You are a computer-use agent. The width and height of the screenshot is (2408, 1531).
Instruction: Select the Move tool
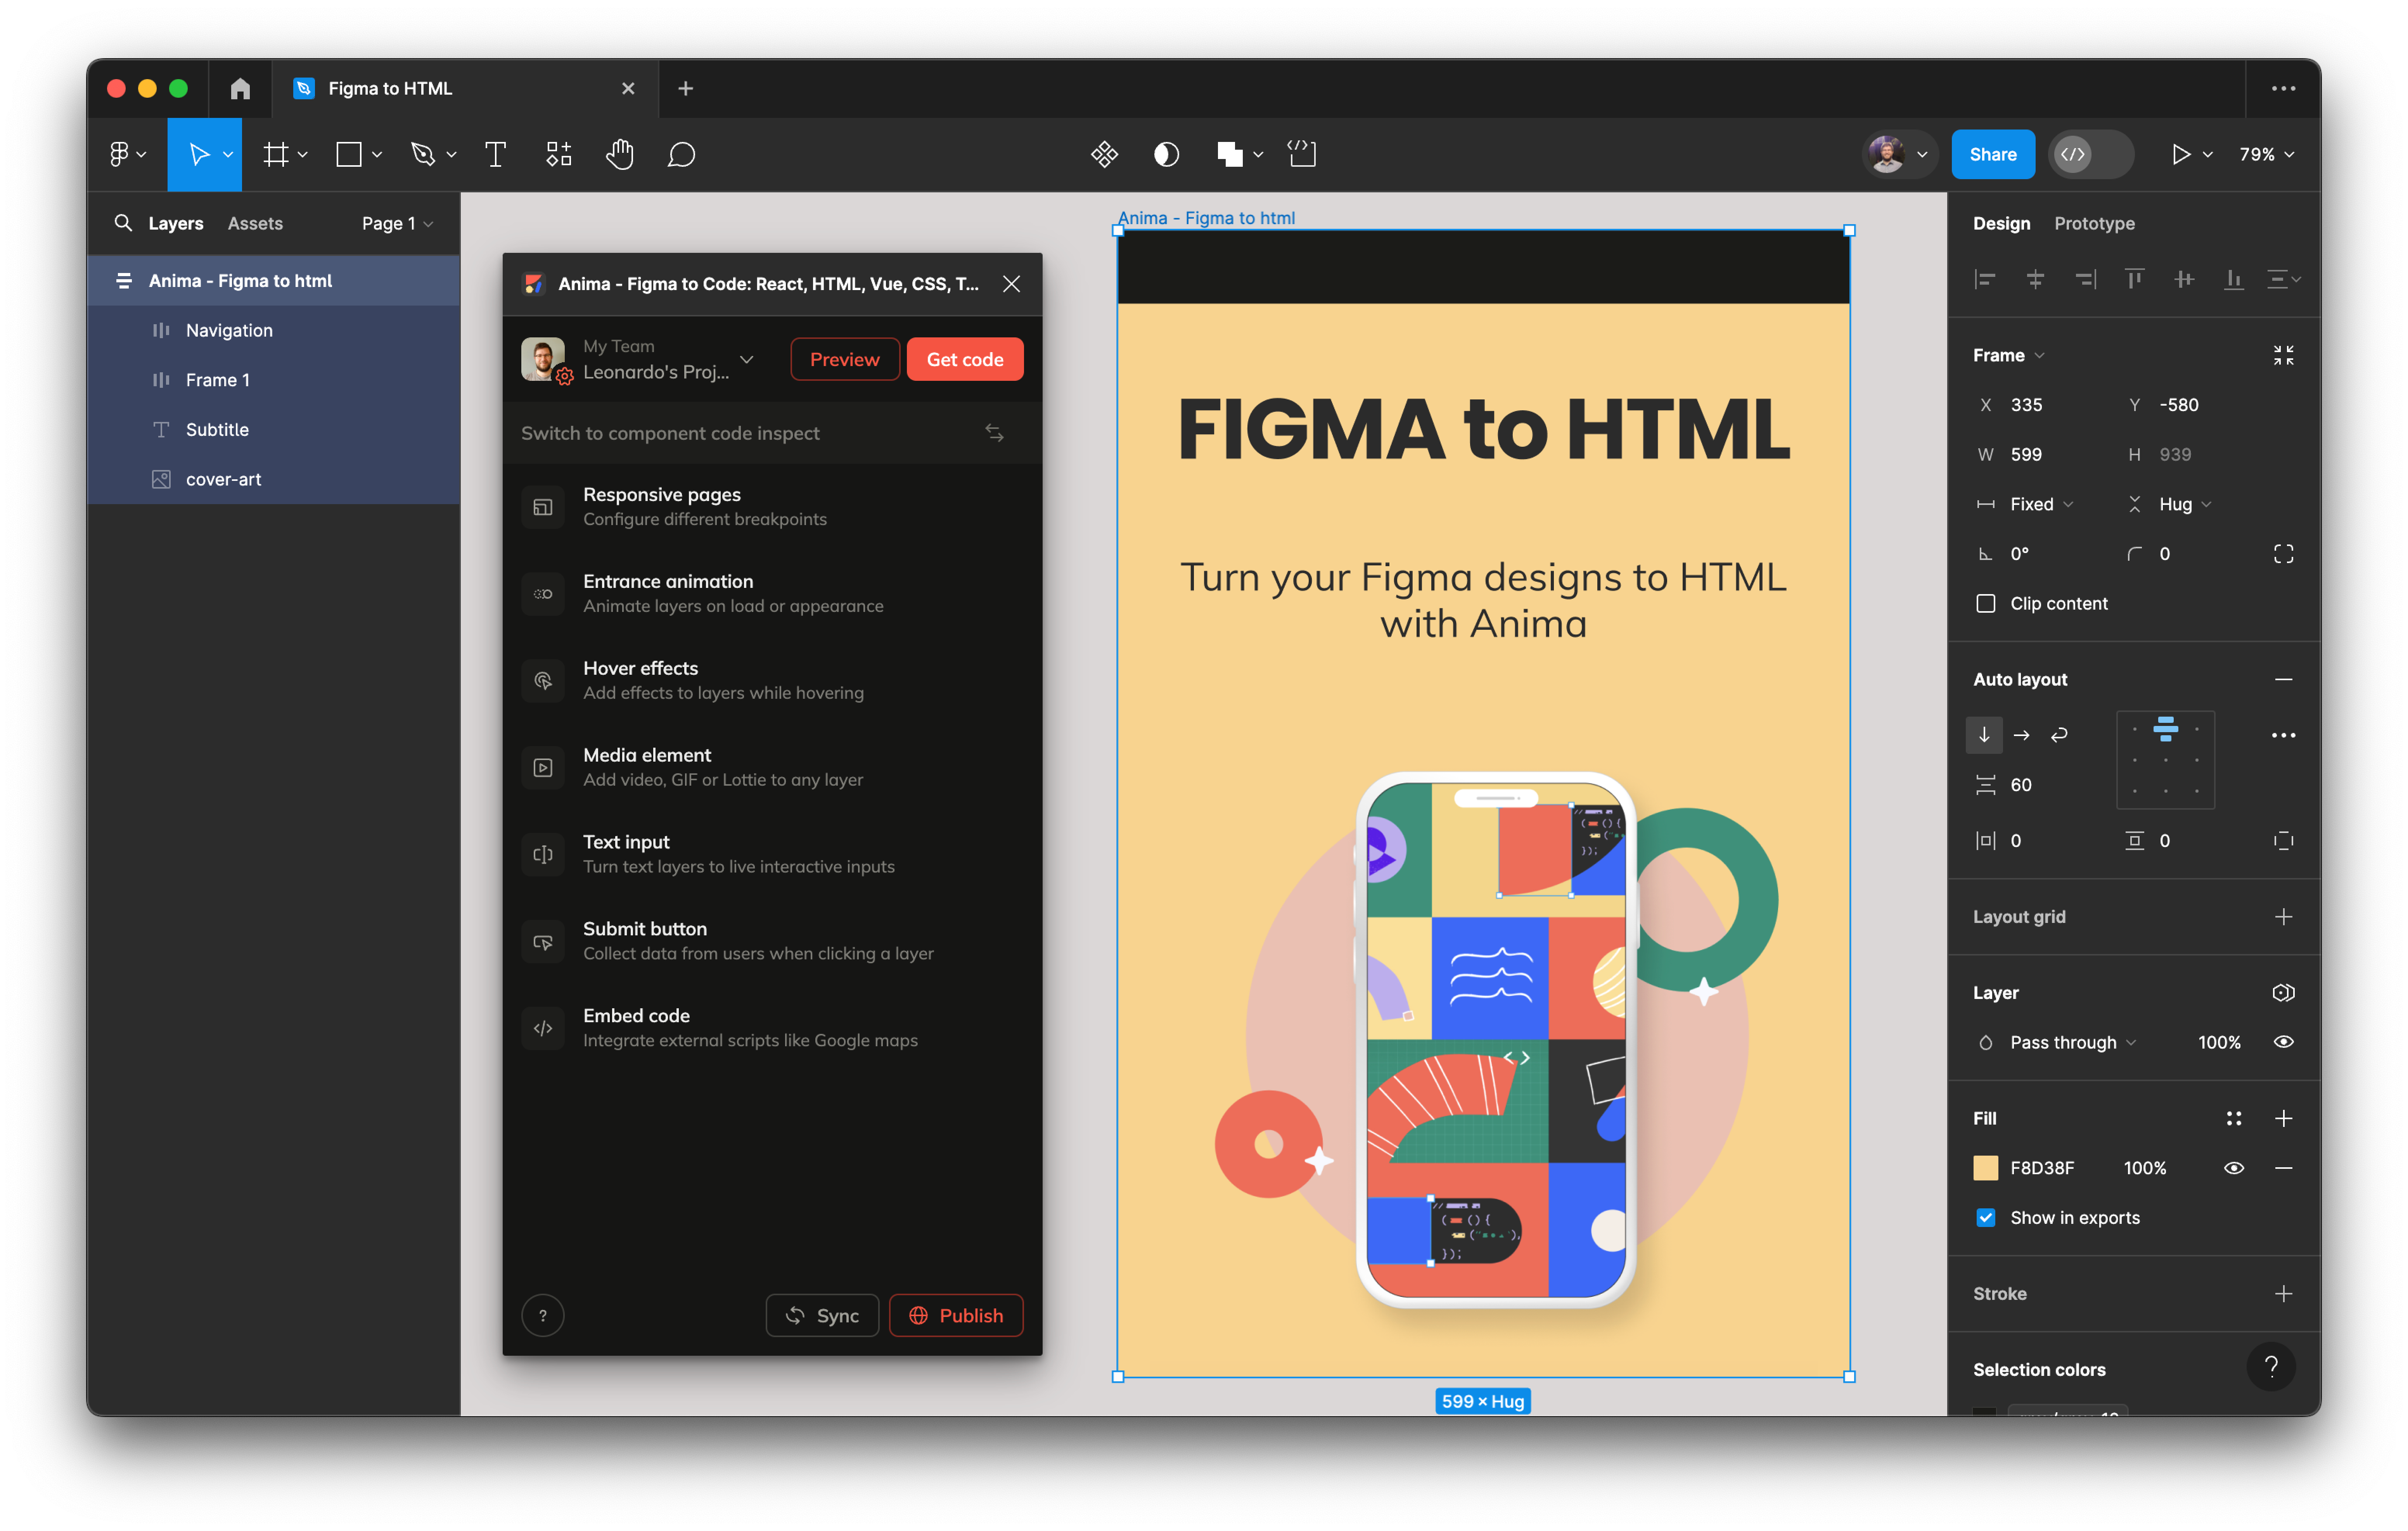[x=199, y=154]
